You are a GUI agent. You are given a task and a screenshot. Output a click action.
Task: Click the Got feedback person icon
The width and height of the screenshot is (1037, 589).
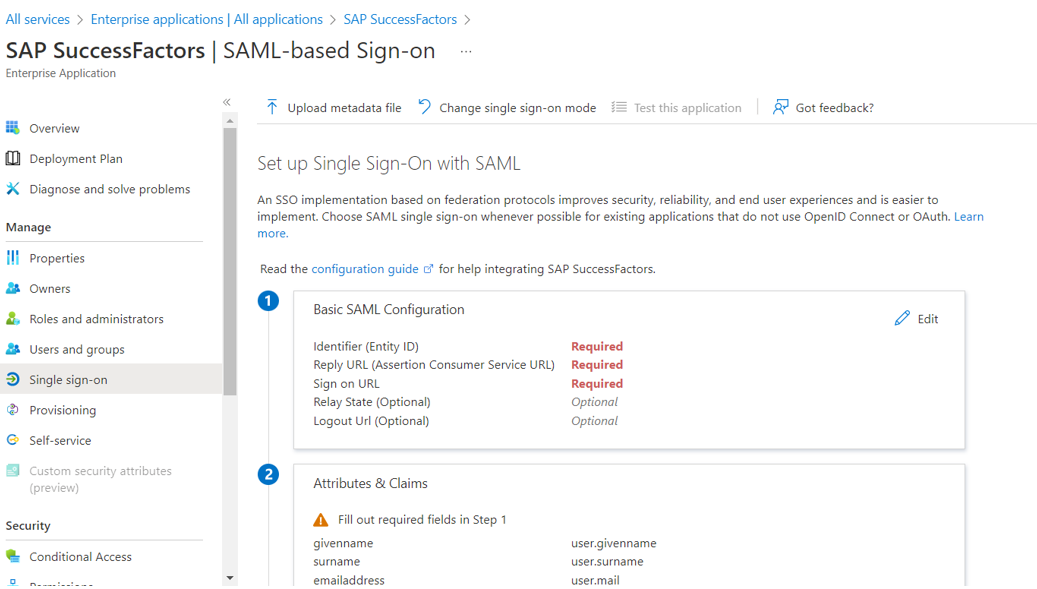[780, 107]
